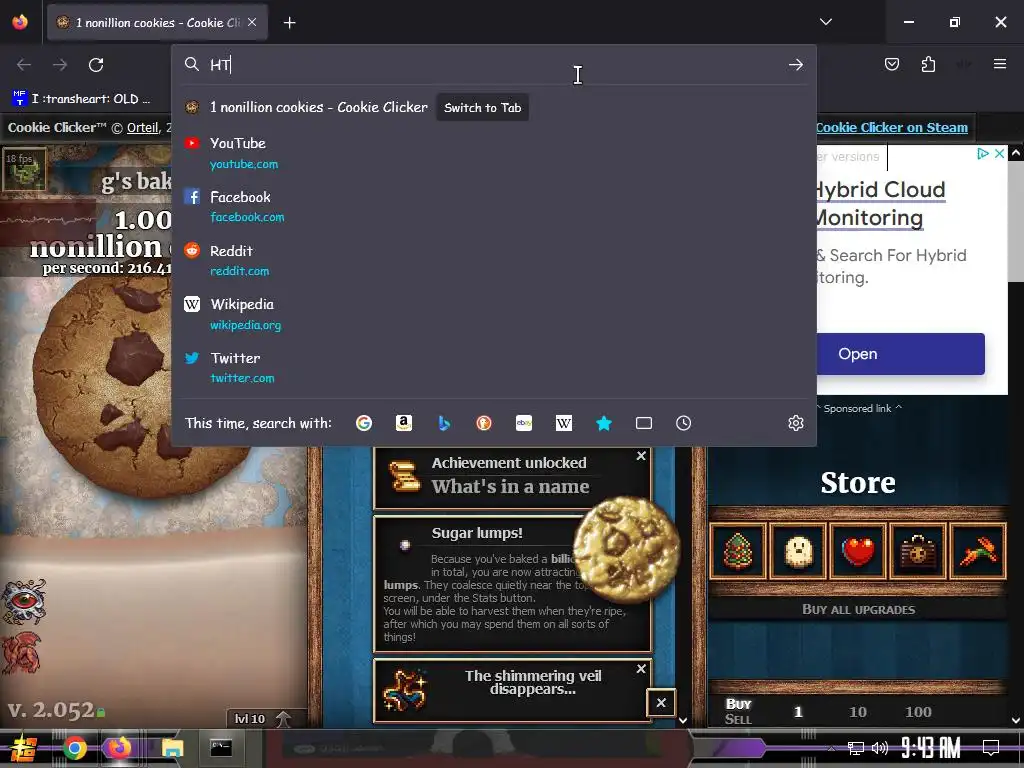
Task: Click the go arrow in address bar
Action: pyautogui.click(x=795, y=65)
